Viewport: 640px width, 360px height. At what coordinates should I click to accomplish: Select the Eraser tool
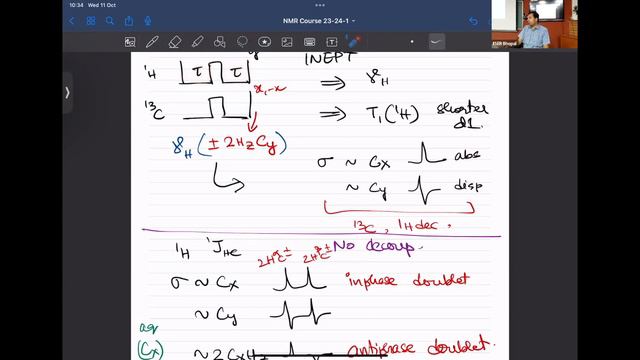[x=175, y=42]
